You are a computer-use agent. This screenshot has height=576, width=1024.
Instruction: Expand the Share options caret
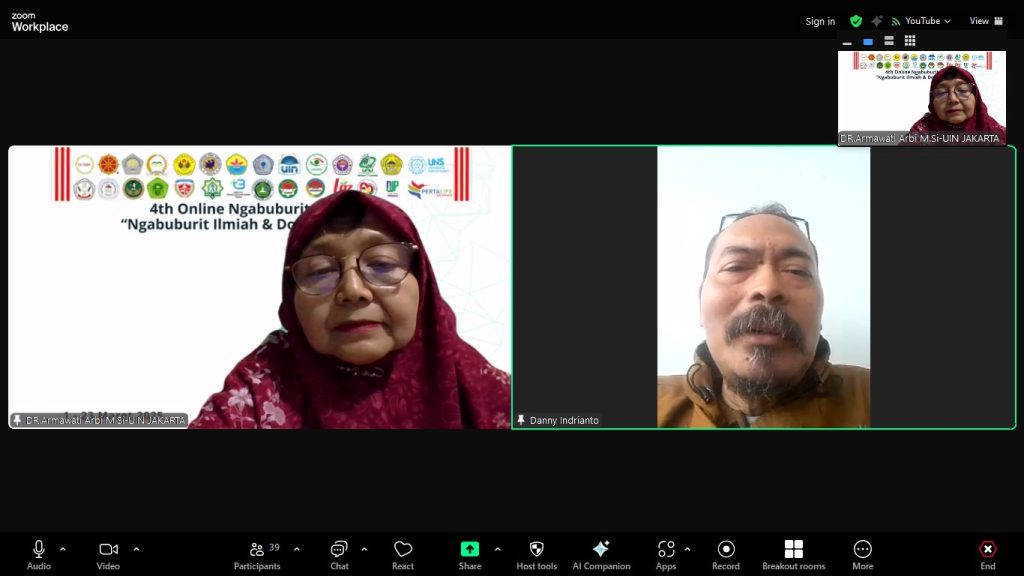498,550
